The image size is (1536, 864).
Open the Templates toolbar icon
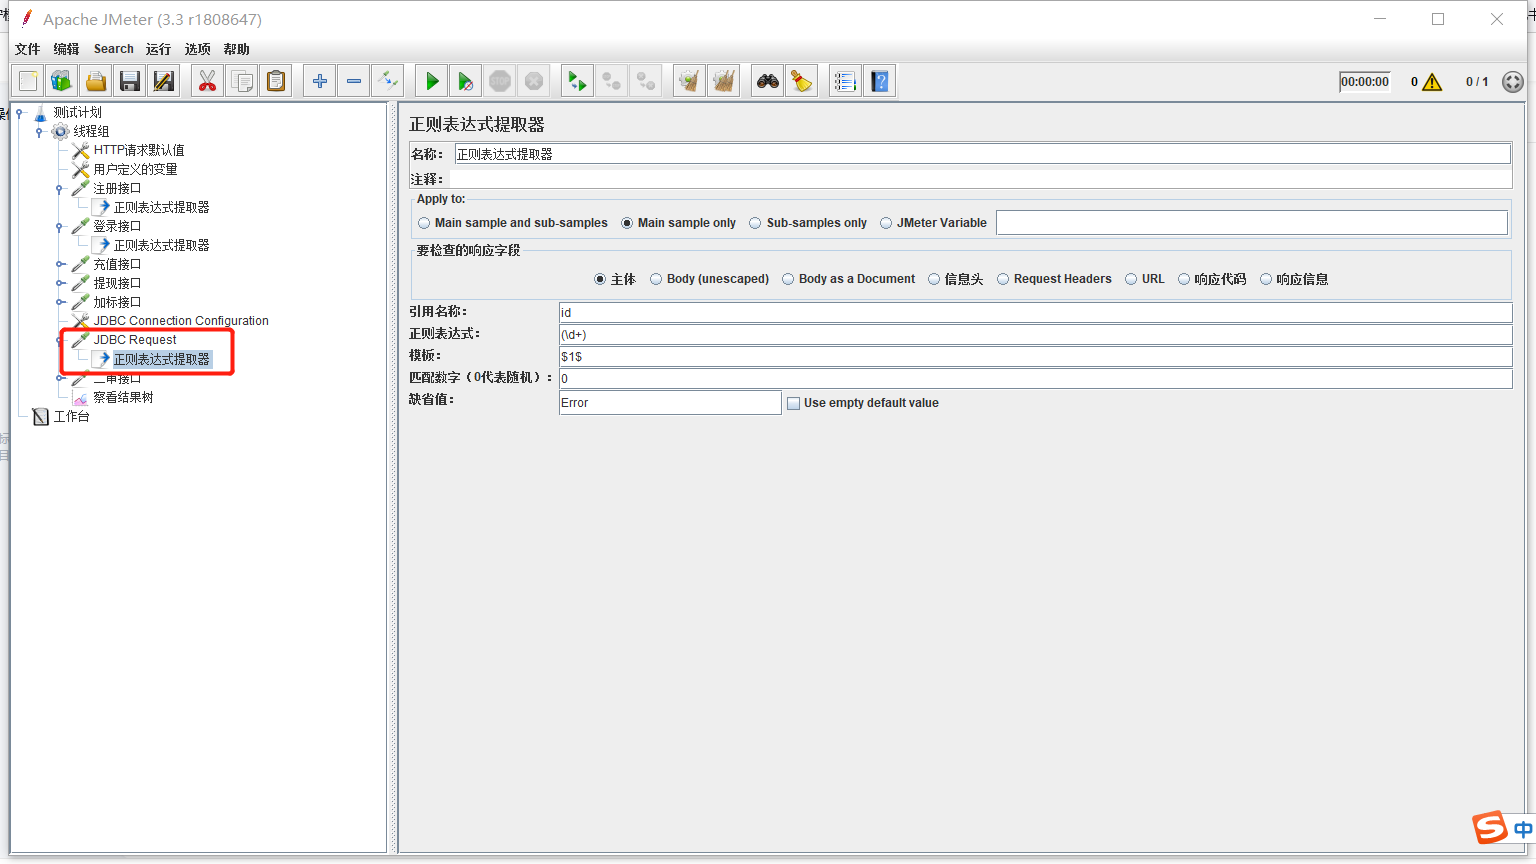point(62,81)
